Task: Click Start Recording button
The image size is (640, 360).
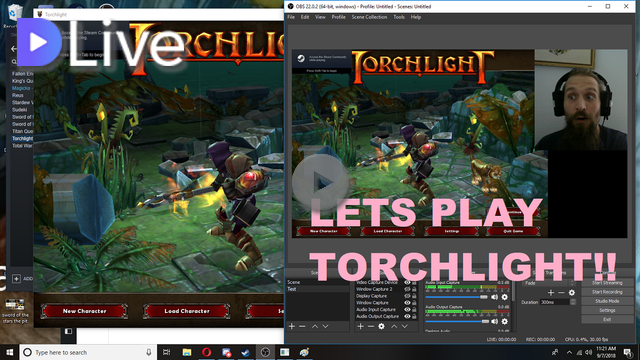Action: click(x=607, y=292)
